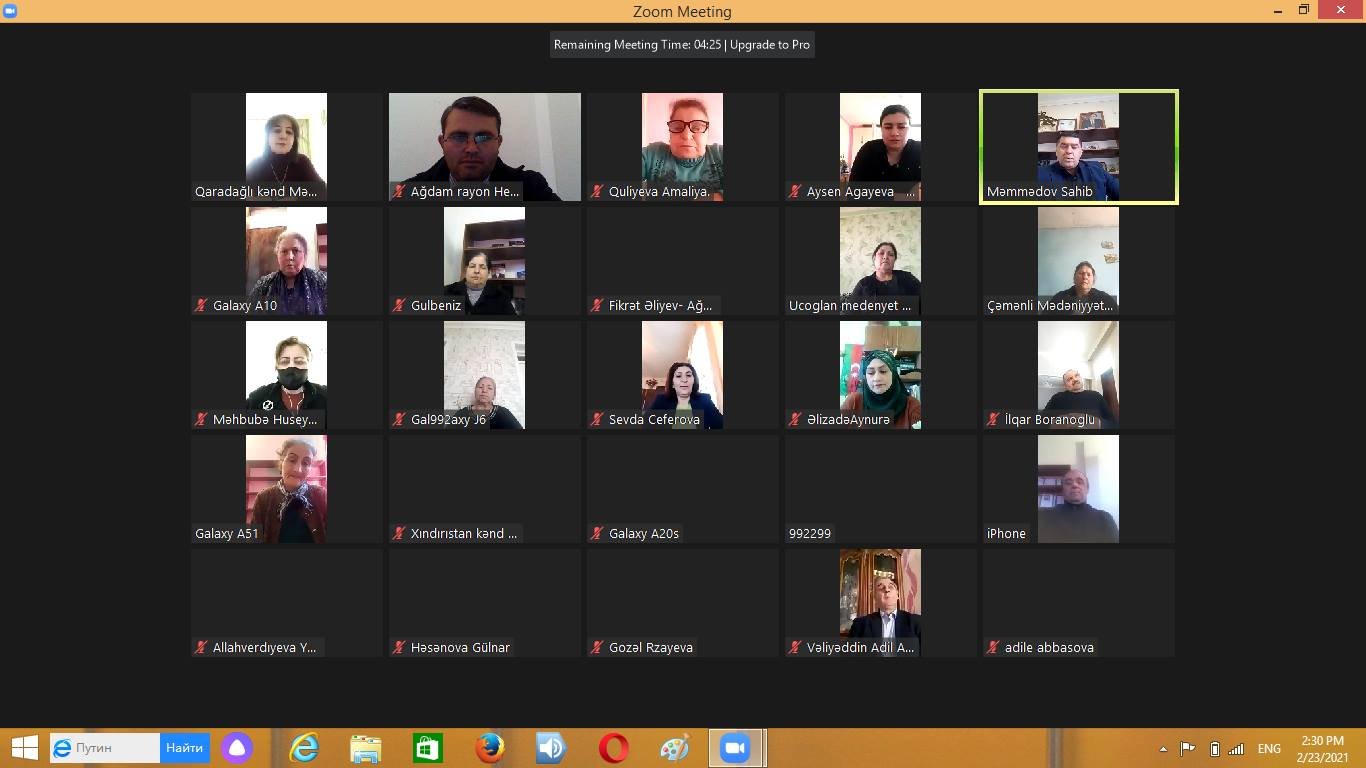
Task: Select Galaxy A10 participant tile
Action: tap(287, 261)
